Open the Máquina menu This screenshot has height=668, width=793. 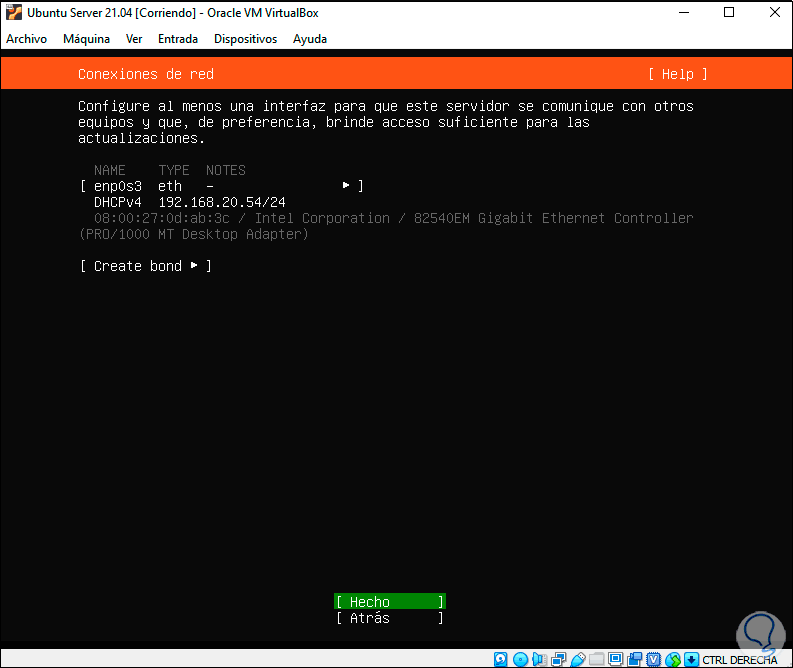click(x=86, y=39)
